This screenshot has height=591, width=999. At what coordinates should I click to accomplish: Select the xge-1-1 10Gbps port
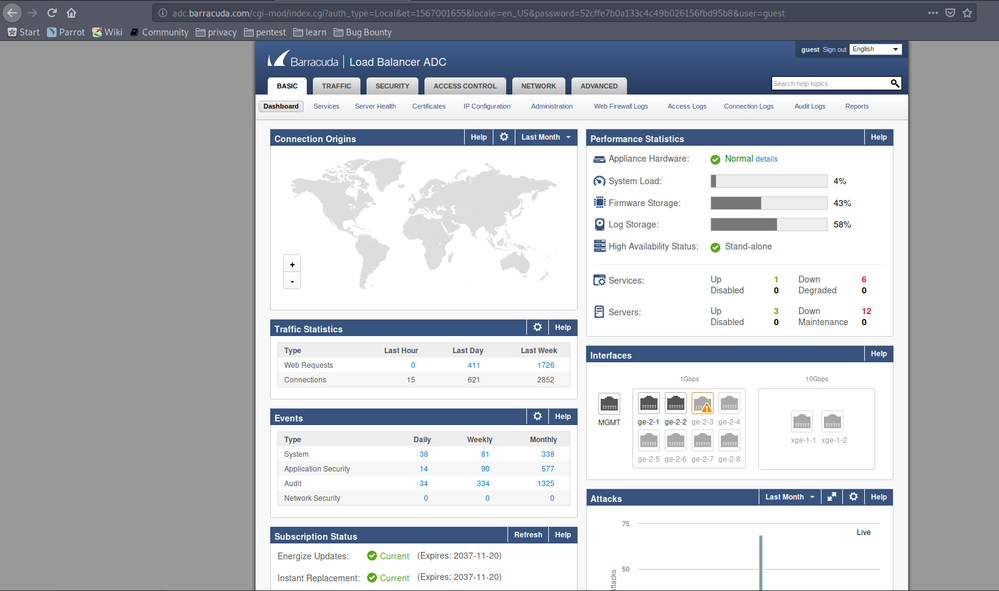[802, 422]
